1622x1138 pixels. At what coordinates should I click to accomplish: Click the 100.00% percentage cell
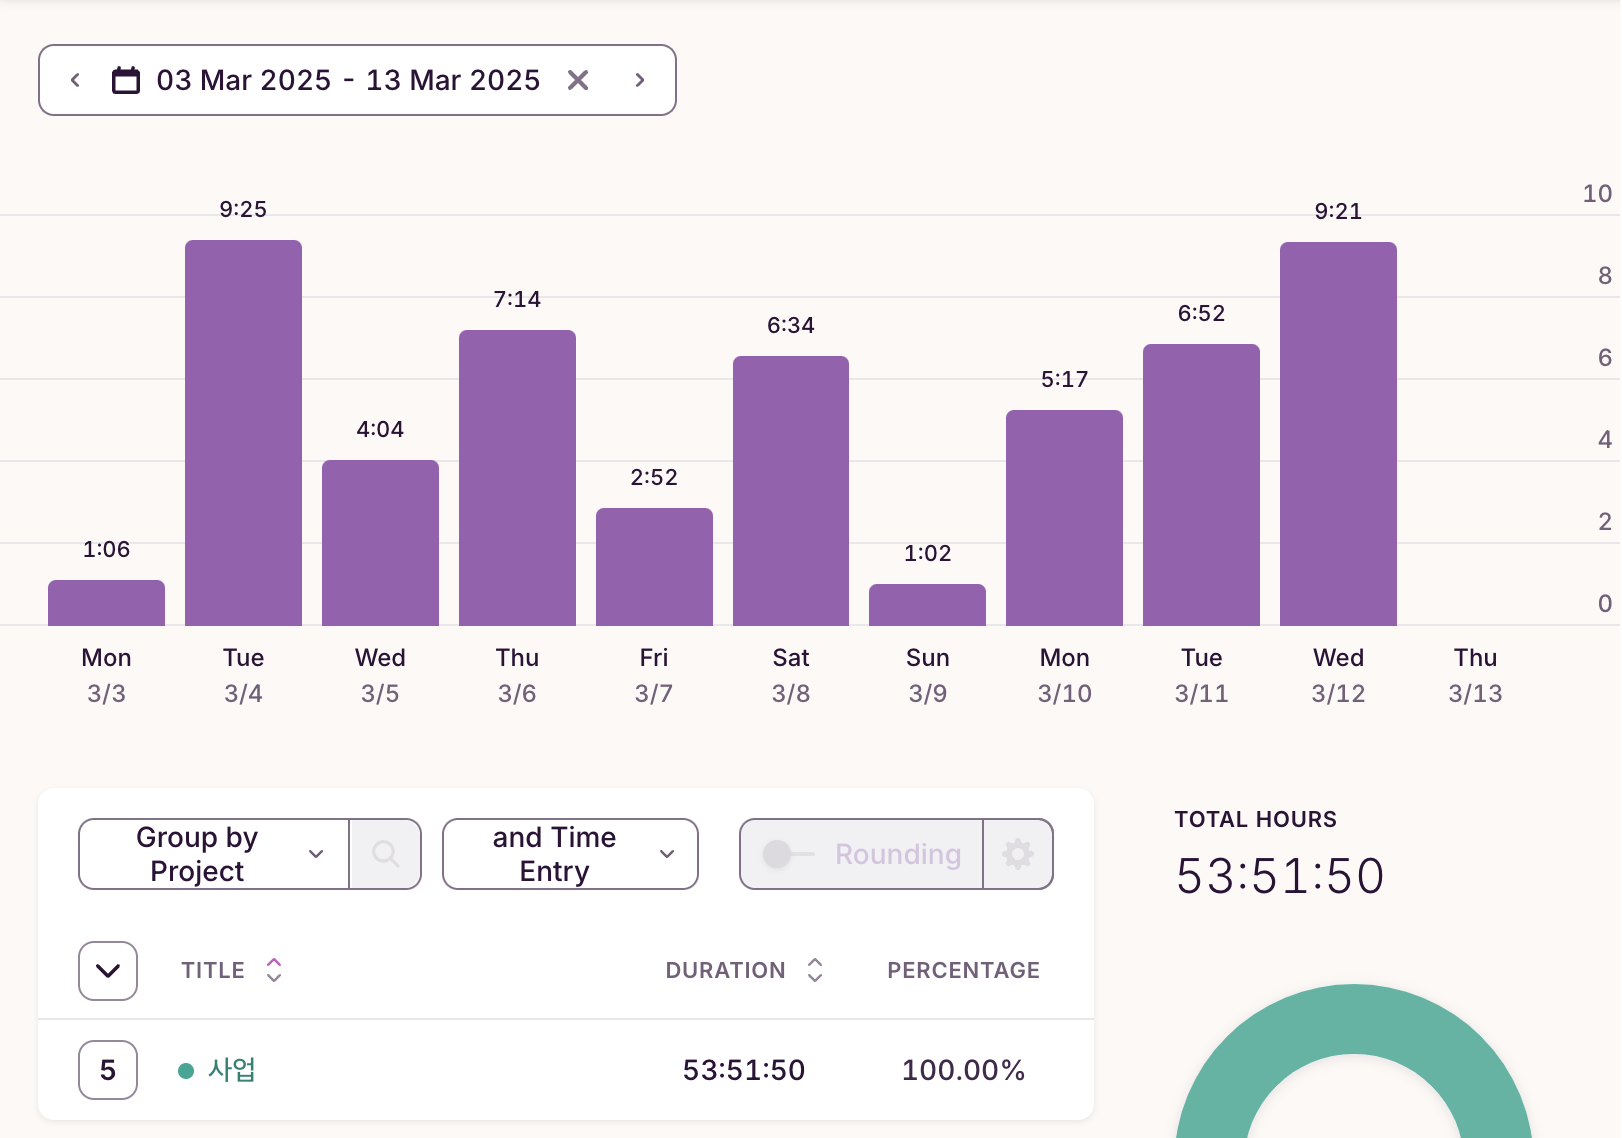point(964,1070)
